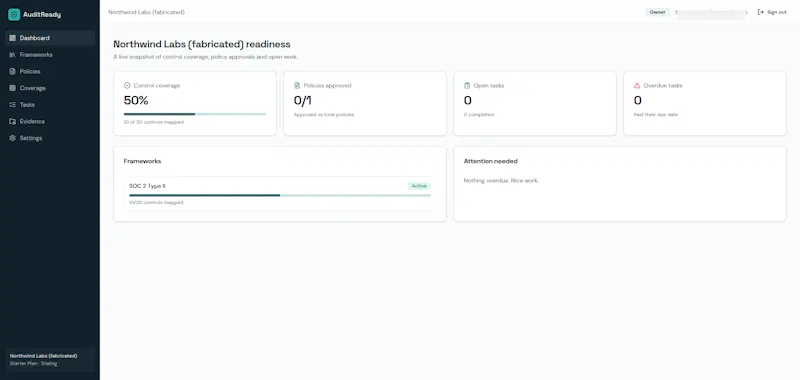Click the Tasks checklist icon in sidebar
This screenshot has height=380, width=800.
(13, 105)
